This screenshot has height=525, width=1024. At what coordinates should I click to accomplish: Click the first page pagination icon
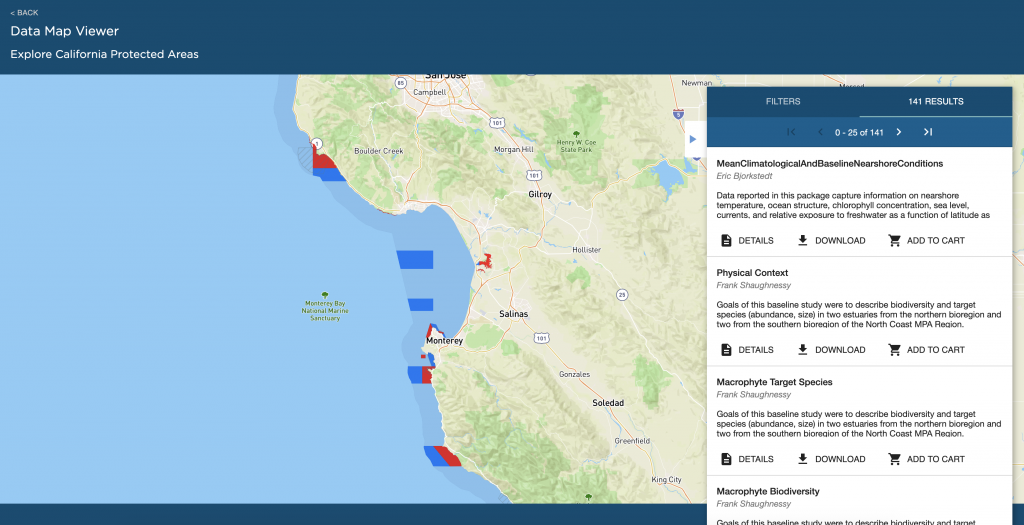791,132
